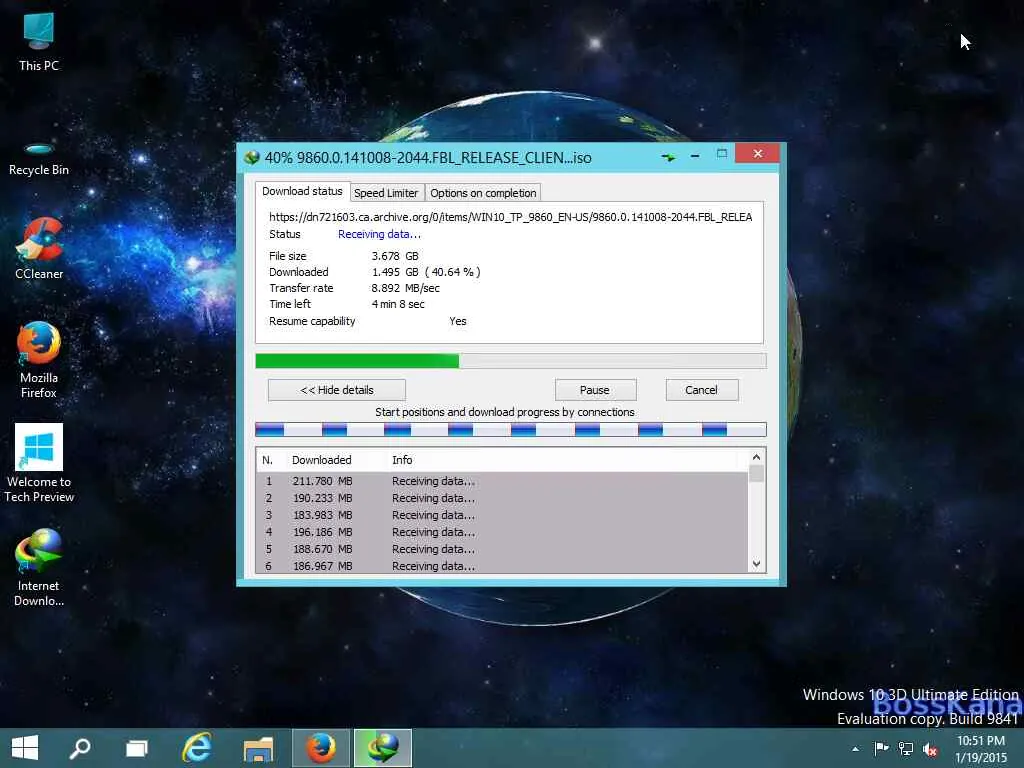
Task: Open network tray icon
Action: (x=906, y=748)
